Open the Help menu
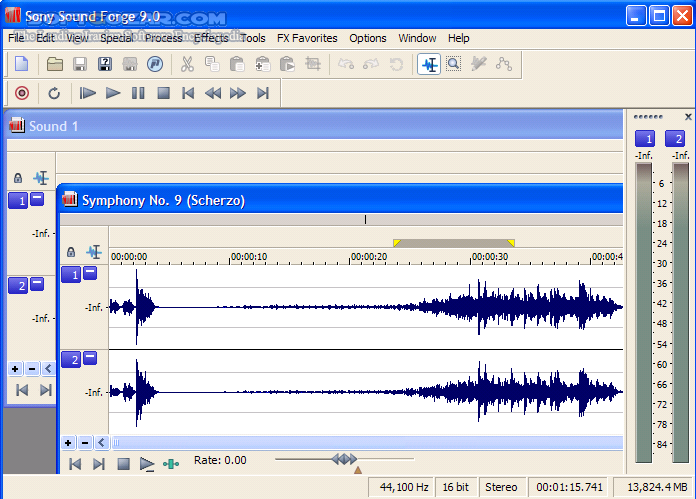The height and width of the screenshot is (499, 696). tap(459, 38)
